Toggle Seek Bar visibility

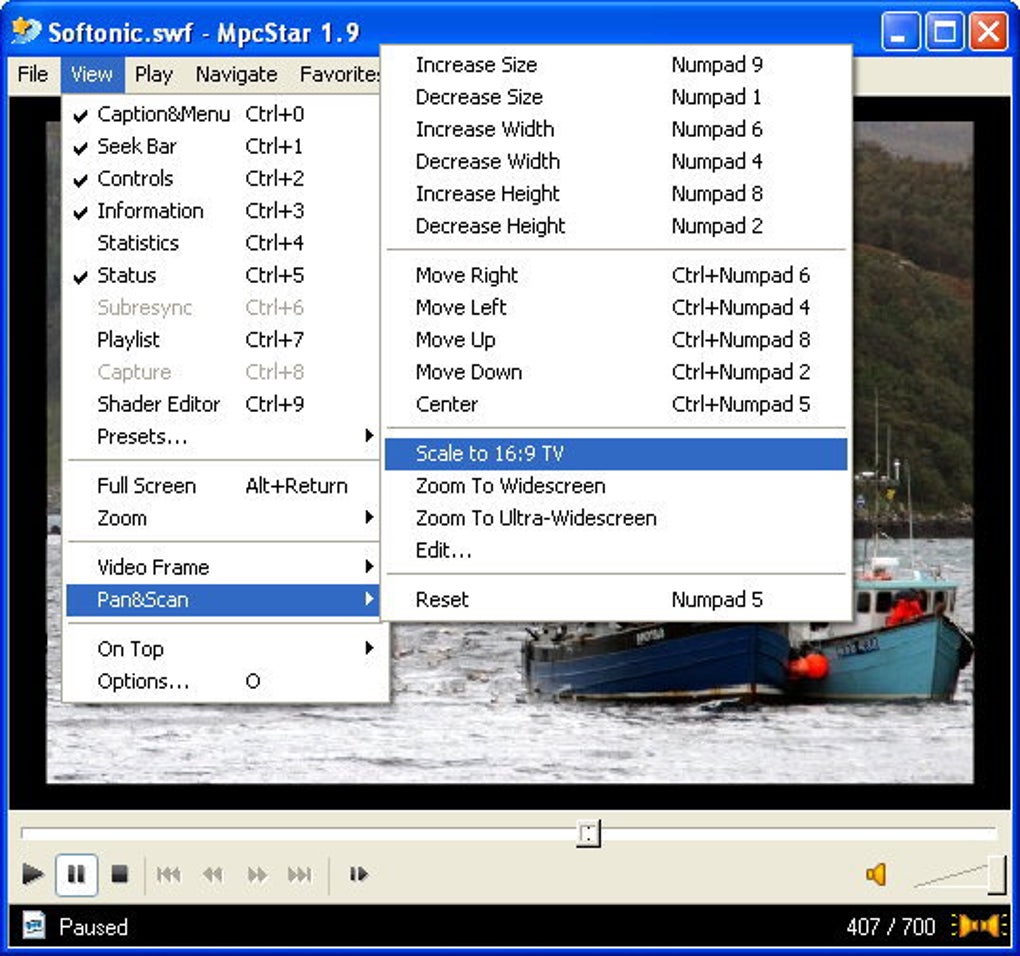(222, 146)
